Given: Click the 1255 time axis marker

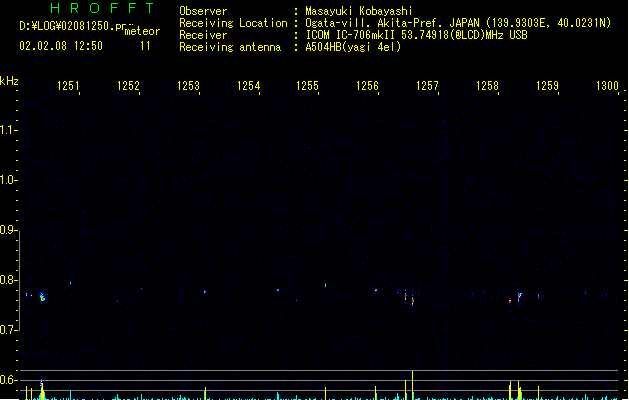Looking at the screenshot, I should [307, 86].
